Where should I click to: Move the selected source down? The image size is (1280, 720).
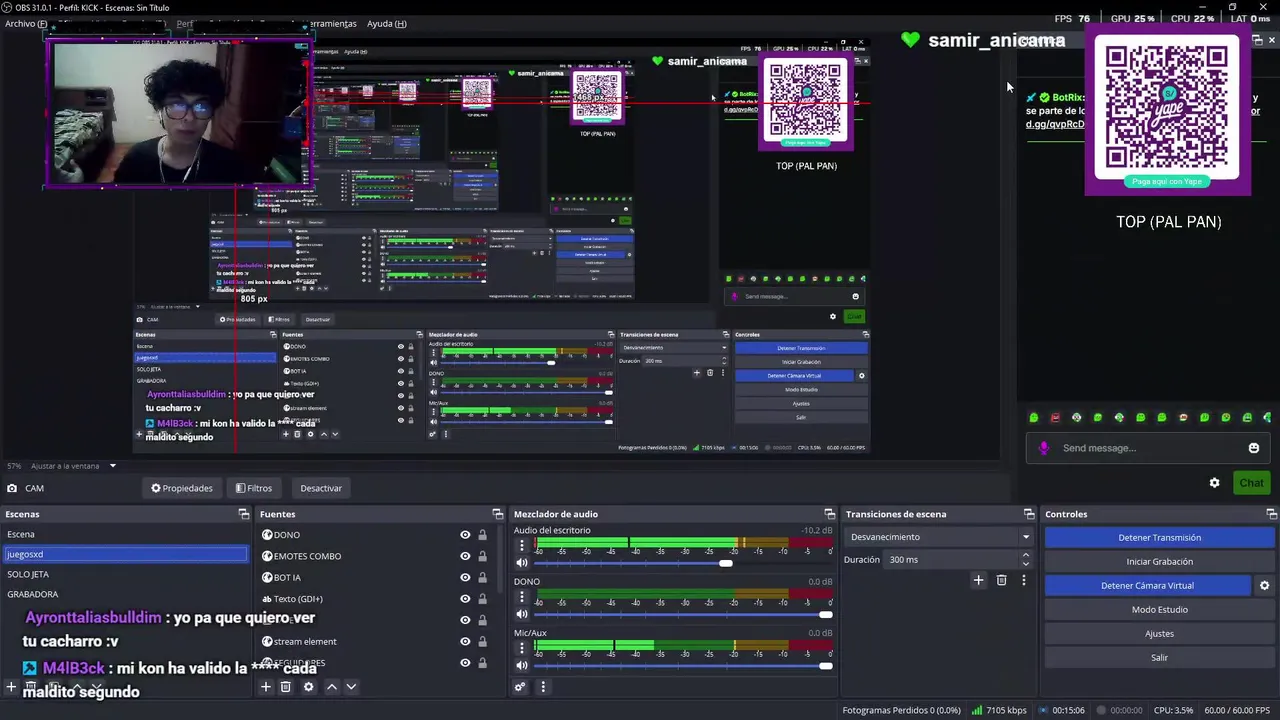[351, 687]
